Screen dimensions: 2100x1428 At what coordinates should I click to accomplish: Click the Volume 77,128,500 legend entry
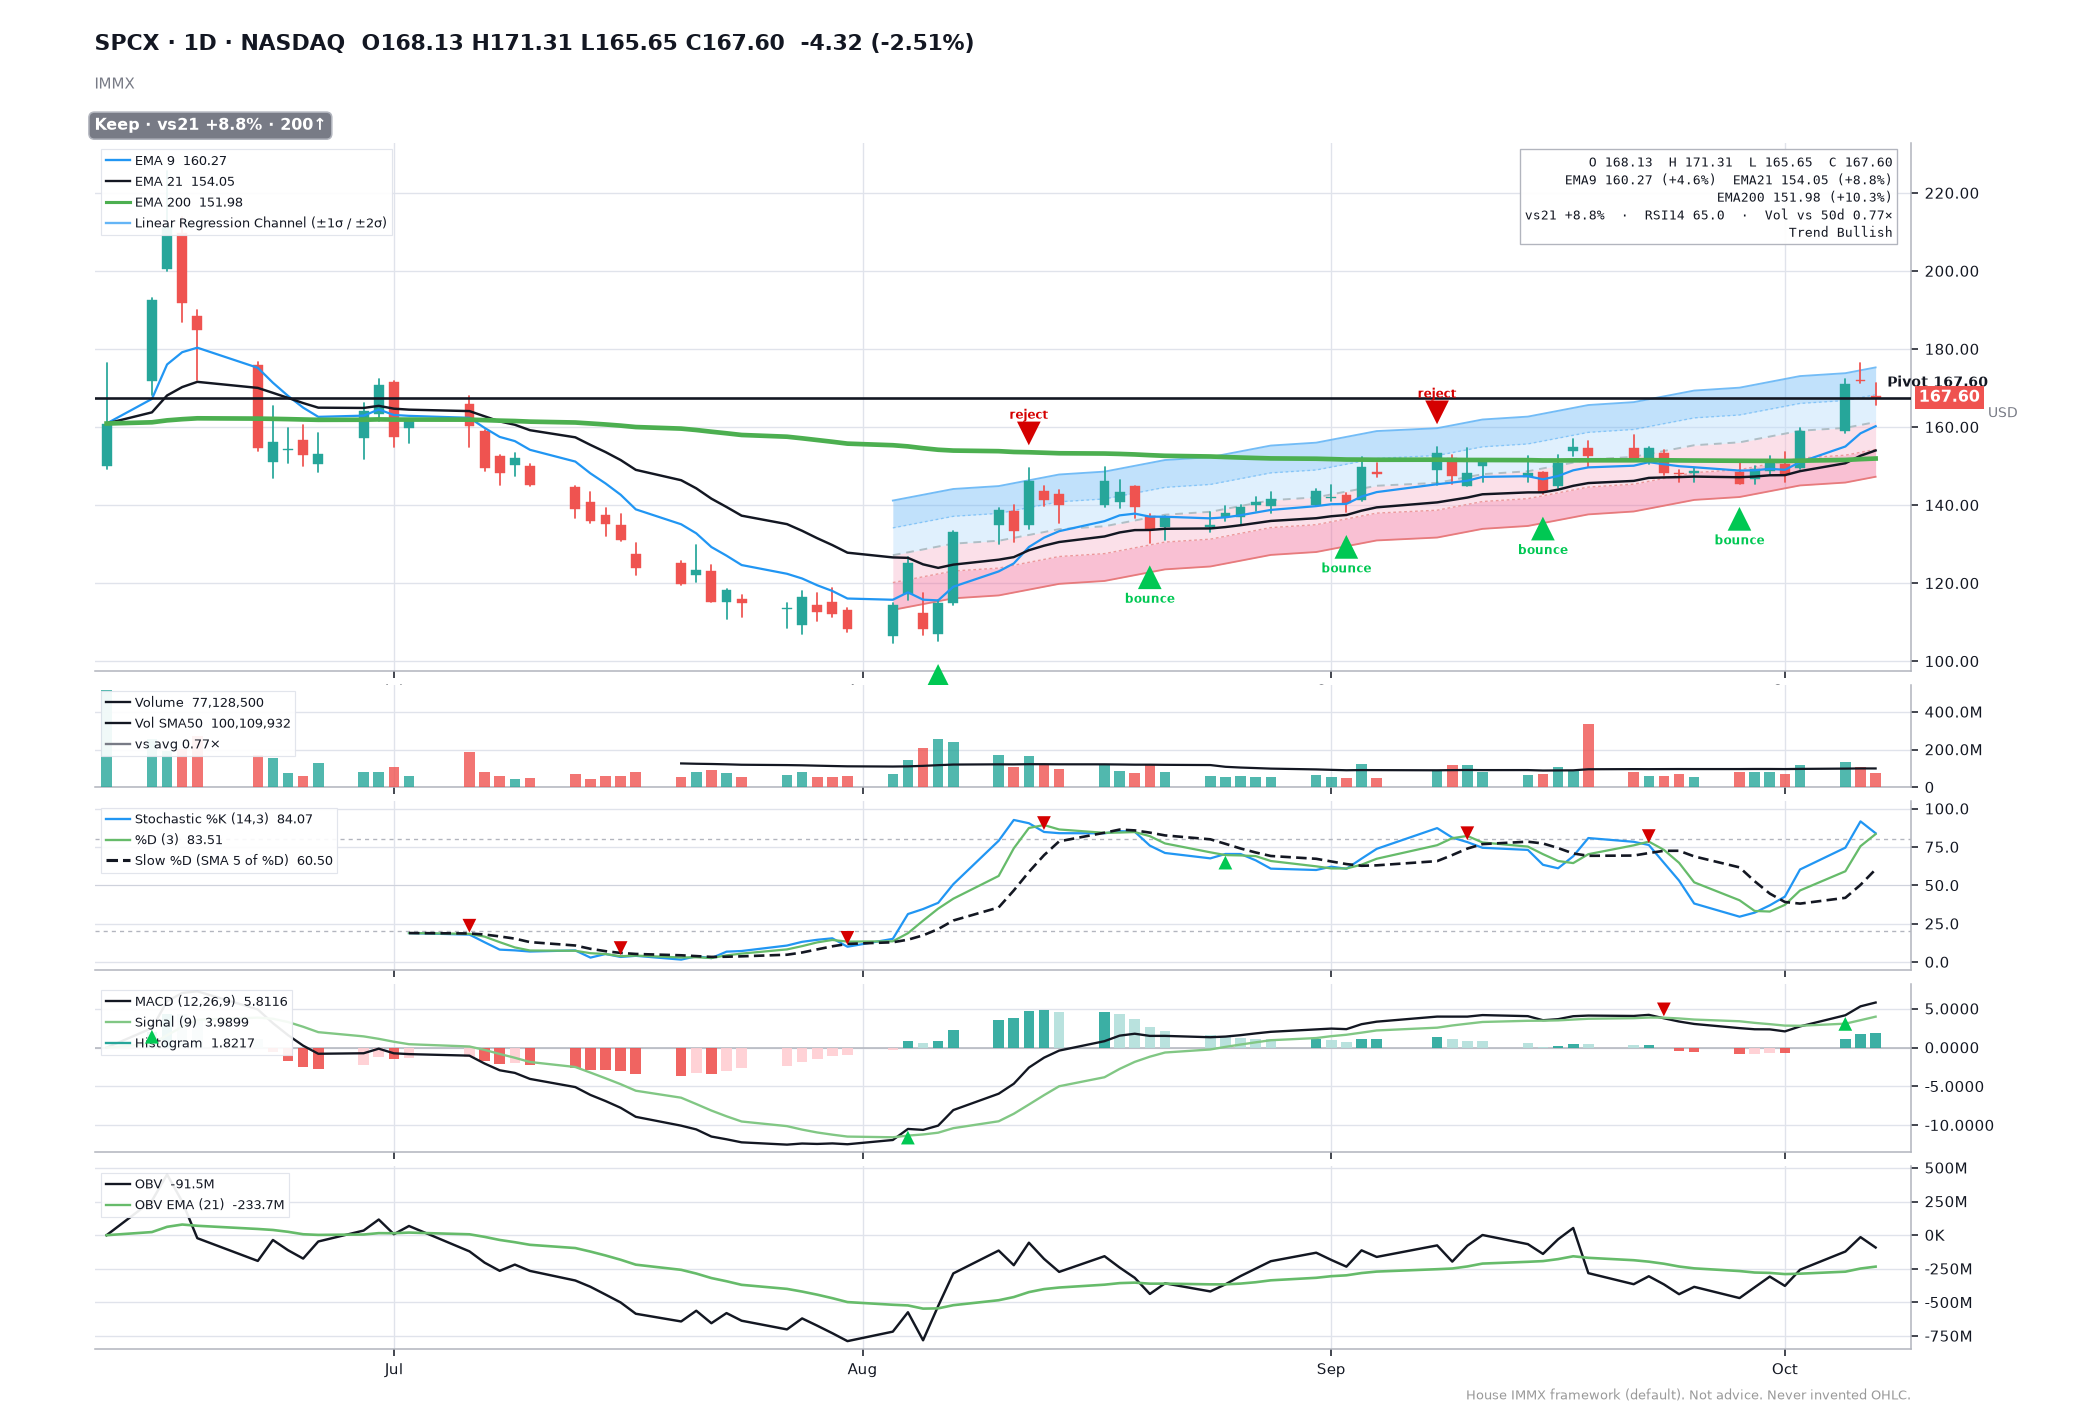(184, 702)
